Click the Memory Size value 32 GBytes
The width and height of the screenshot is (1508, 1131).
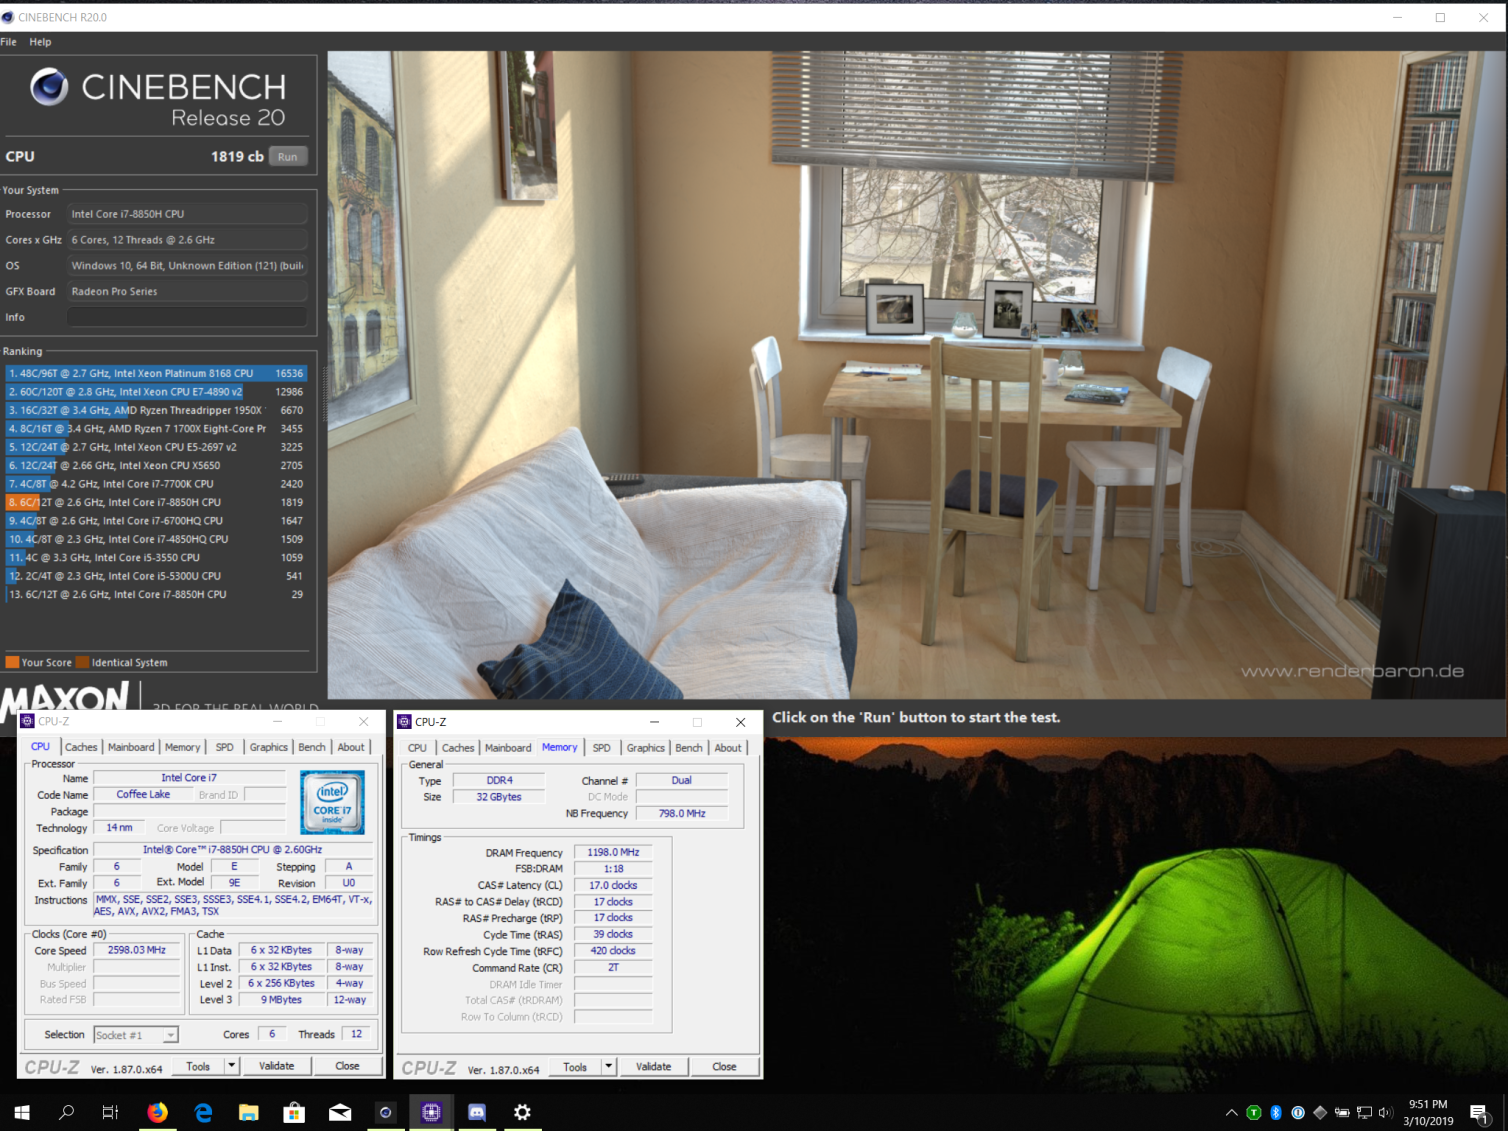pos(498,797)
